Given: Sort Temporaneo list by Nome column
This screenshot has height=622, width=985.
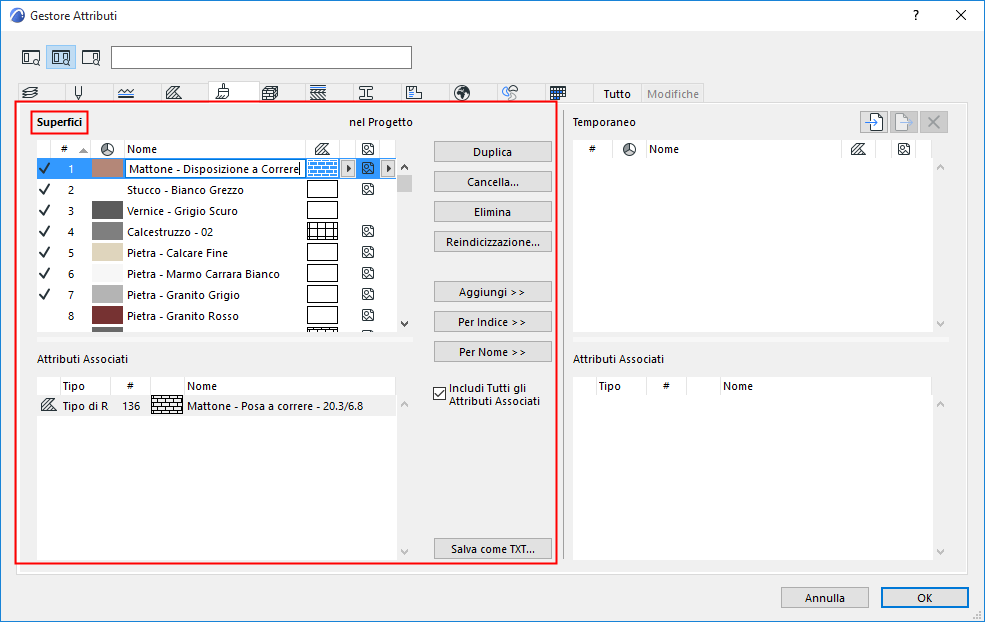Looking at the screenshot, I should (744, 149).
